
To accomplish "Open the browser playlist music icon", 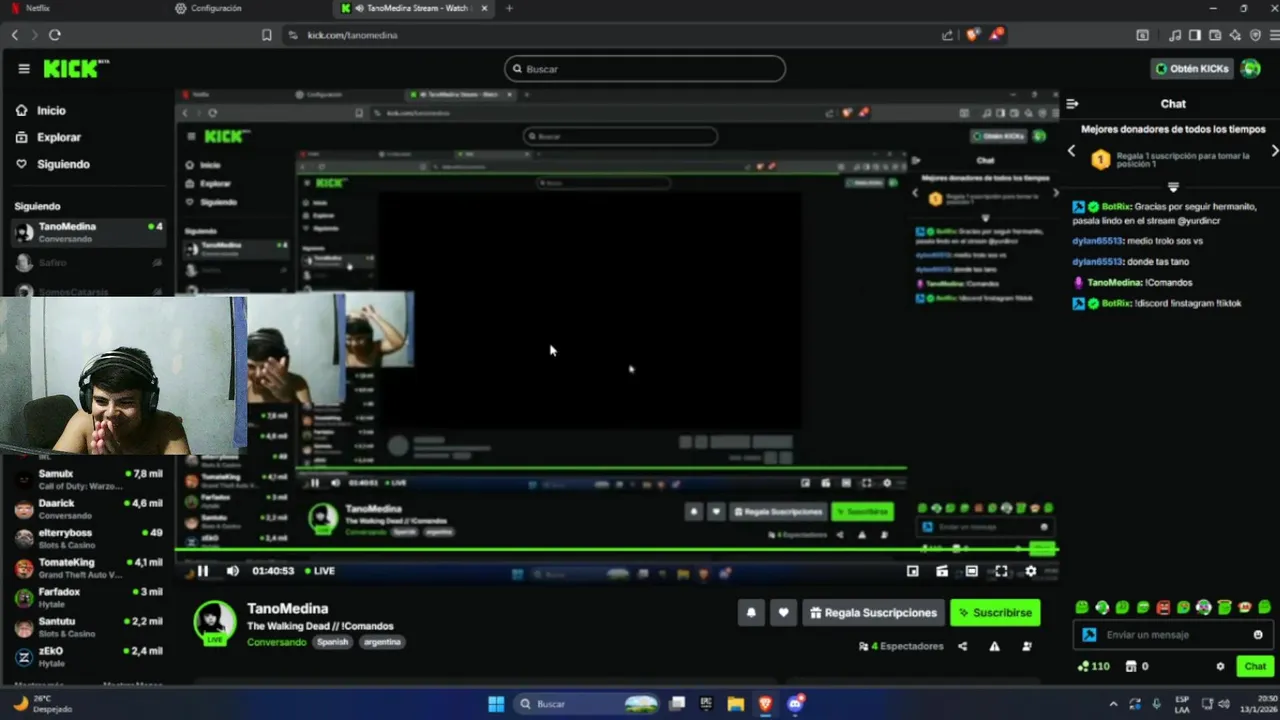I will click(1175, 35).
